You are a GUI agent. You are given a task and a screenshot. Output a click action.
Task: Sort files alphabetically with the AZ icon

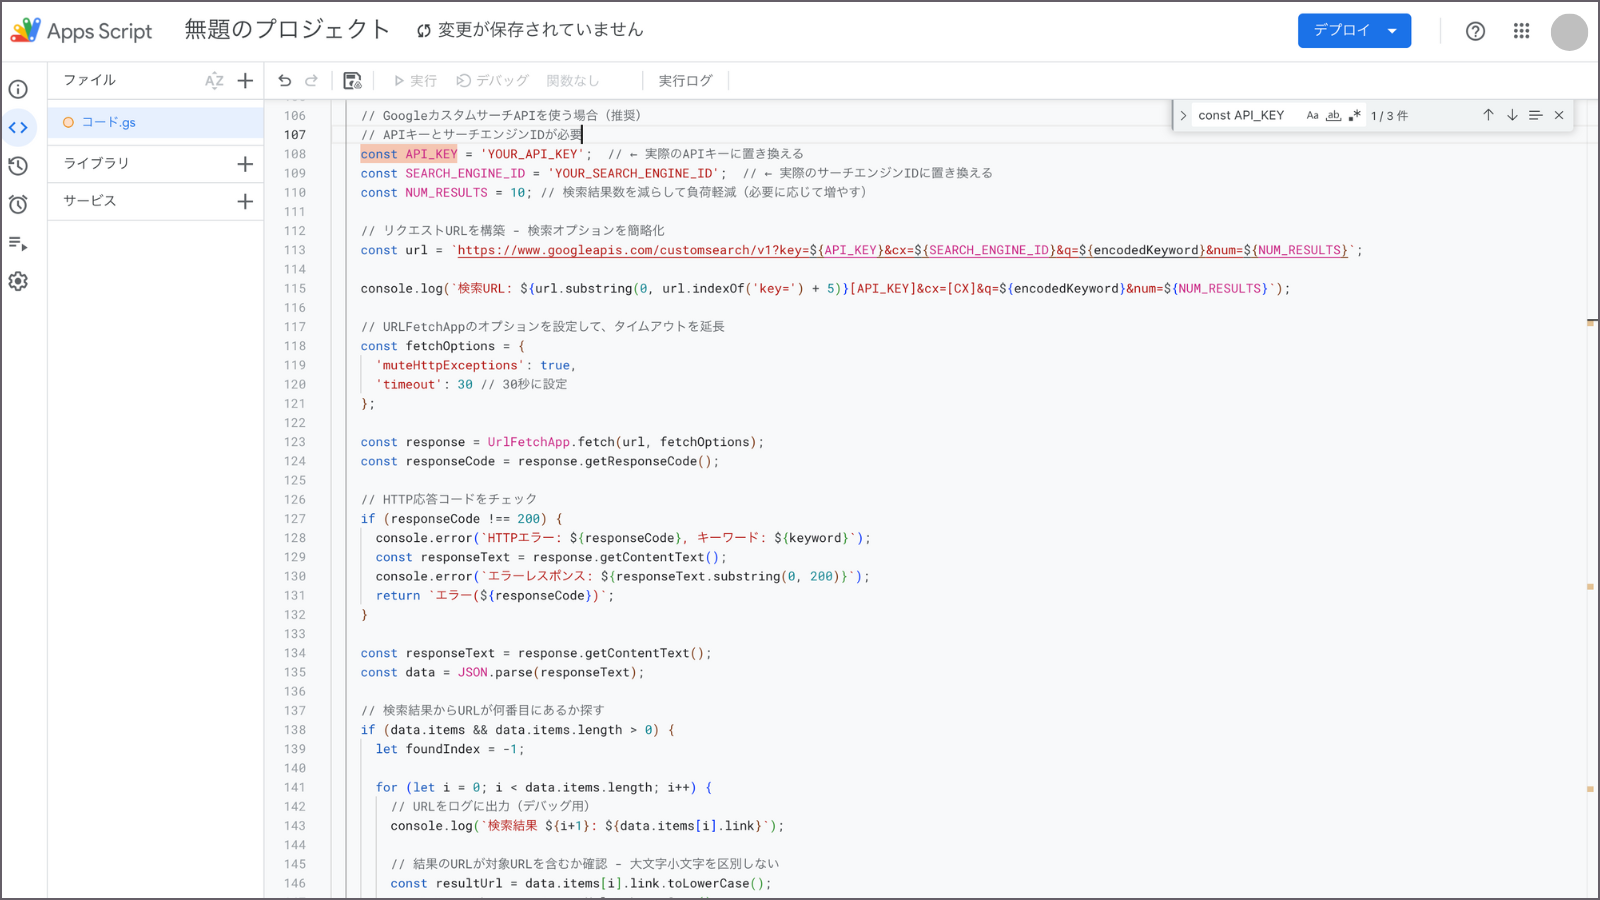[214, 81]
